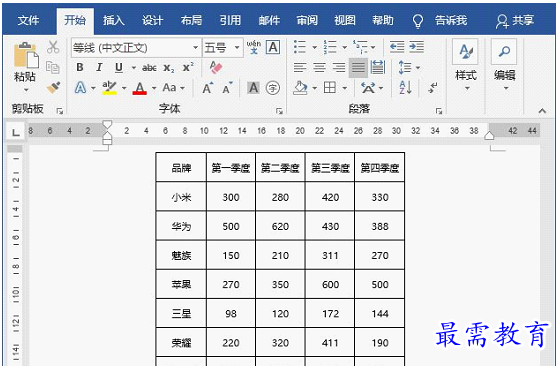Apply bulleted list
The image size is (557, 366).
pos(300,47)
